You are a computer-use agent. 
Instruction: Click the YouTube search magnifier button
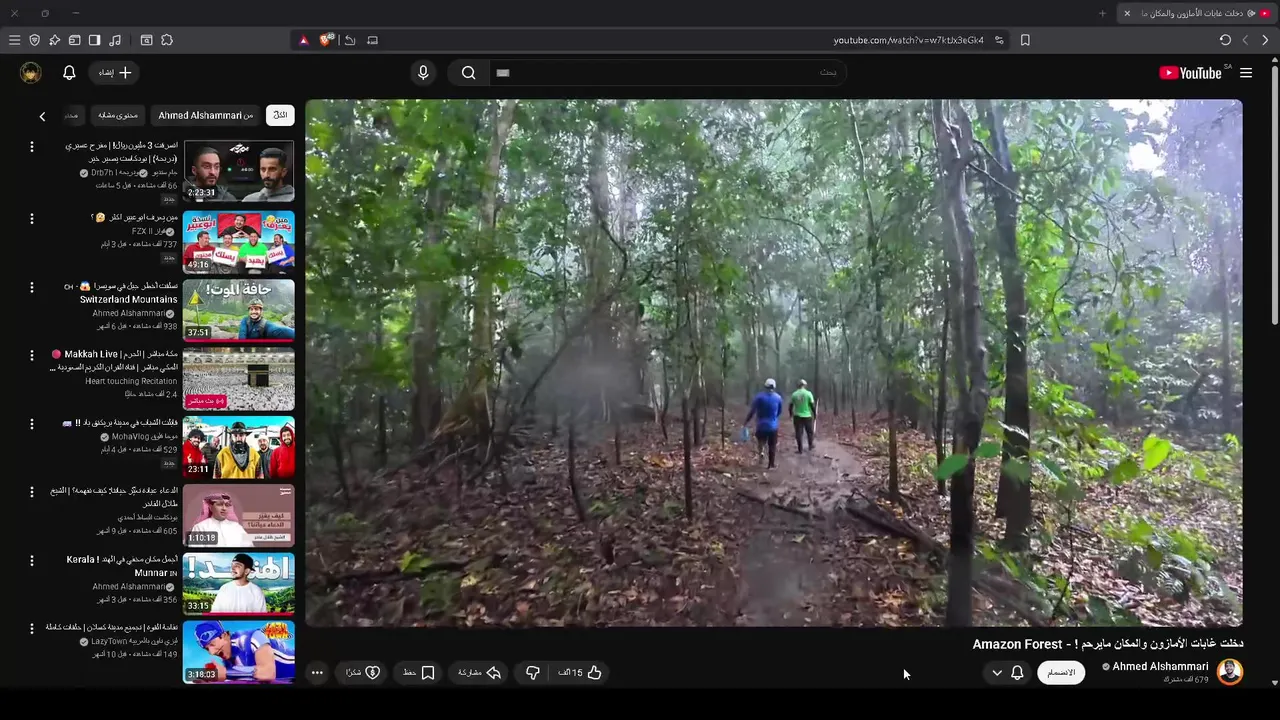[468, 72]
